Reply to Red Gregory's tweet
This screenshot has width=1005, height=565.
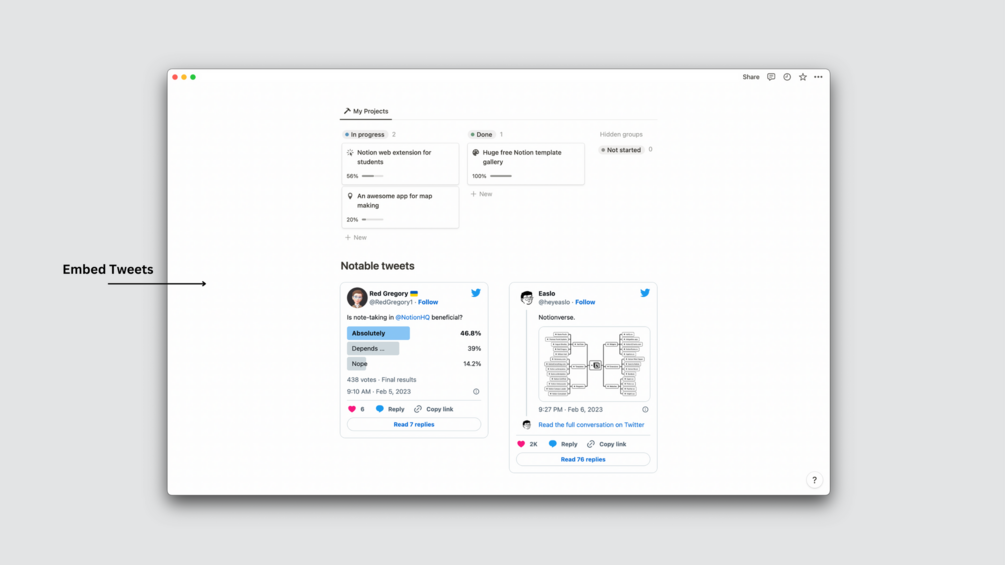[x=390, y=409]
